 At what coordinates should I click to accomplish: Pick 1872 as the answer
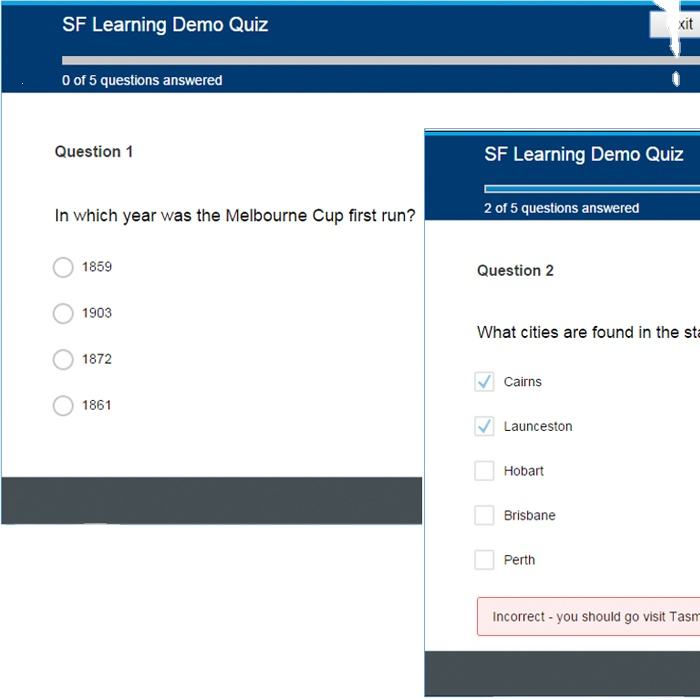pyautogui.click(x=63, y=359)
